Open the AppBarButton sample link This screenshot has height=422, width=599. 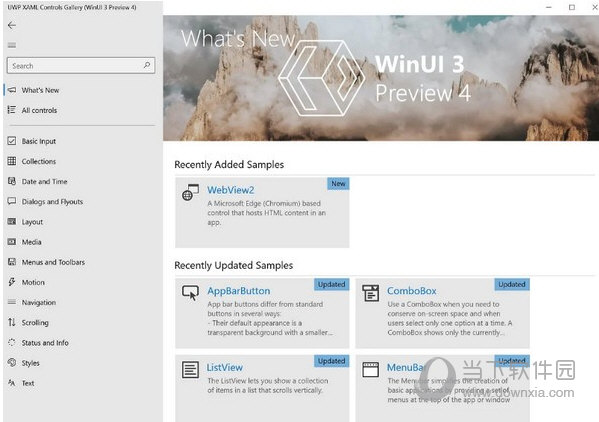click(239, 291)
